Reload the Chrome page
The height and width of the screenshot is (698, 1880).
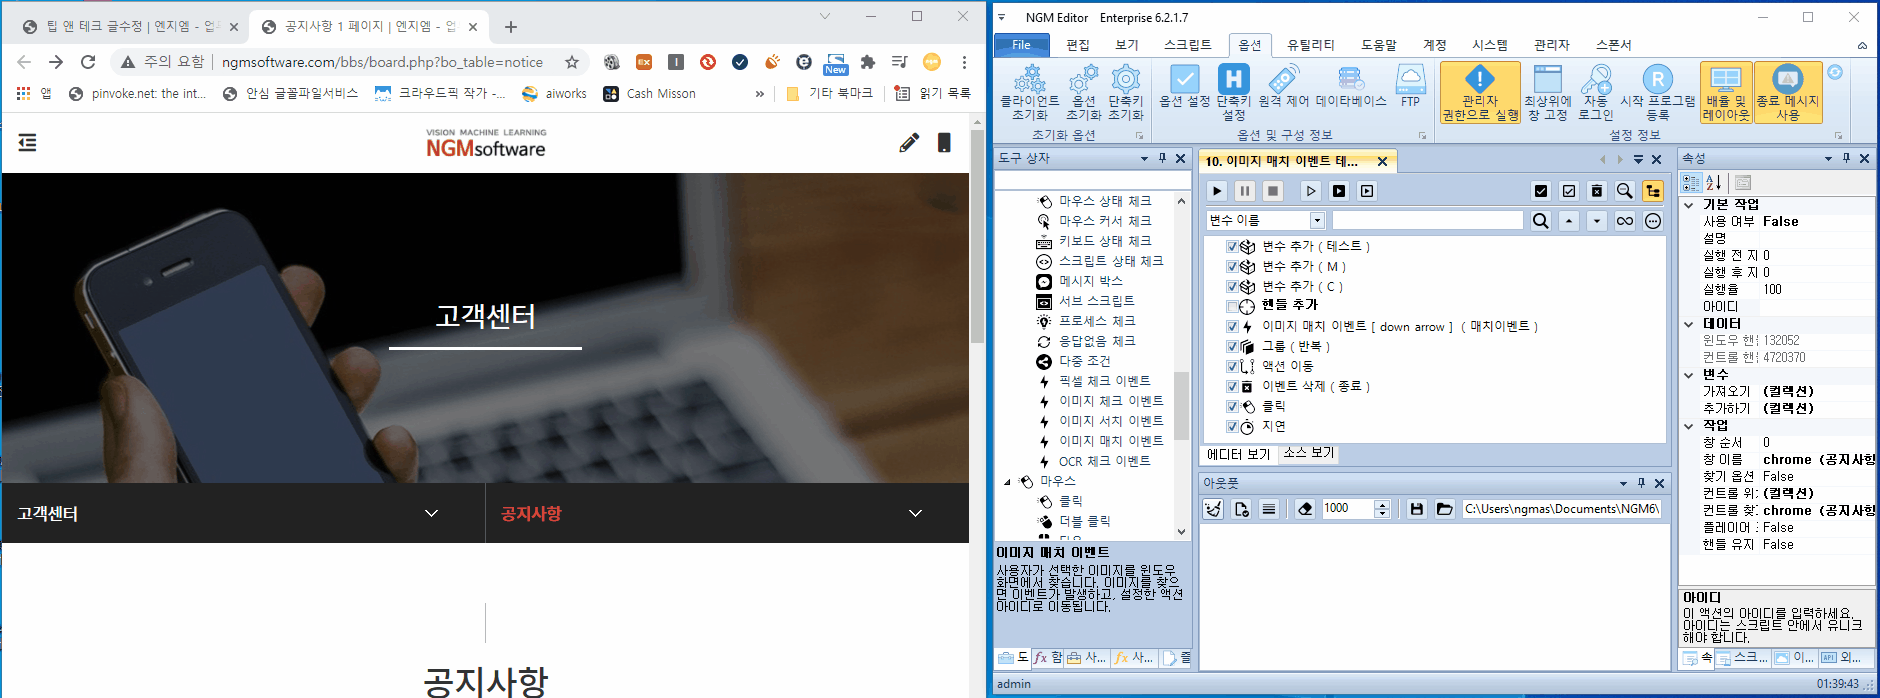88,62
